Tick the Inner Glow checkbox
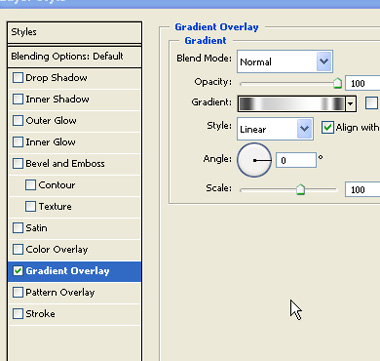Screen dimensions: 380x361 18,142
